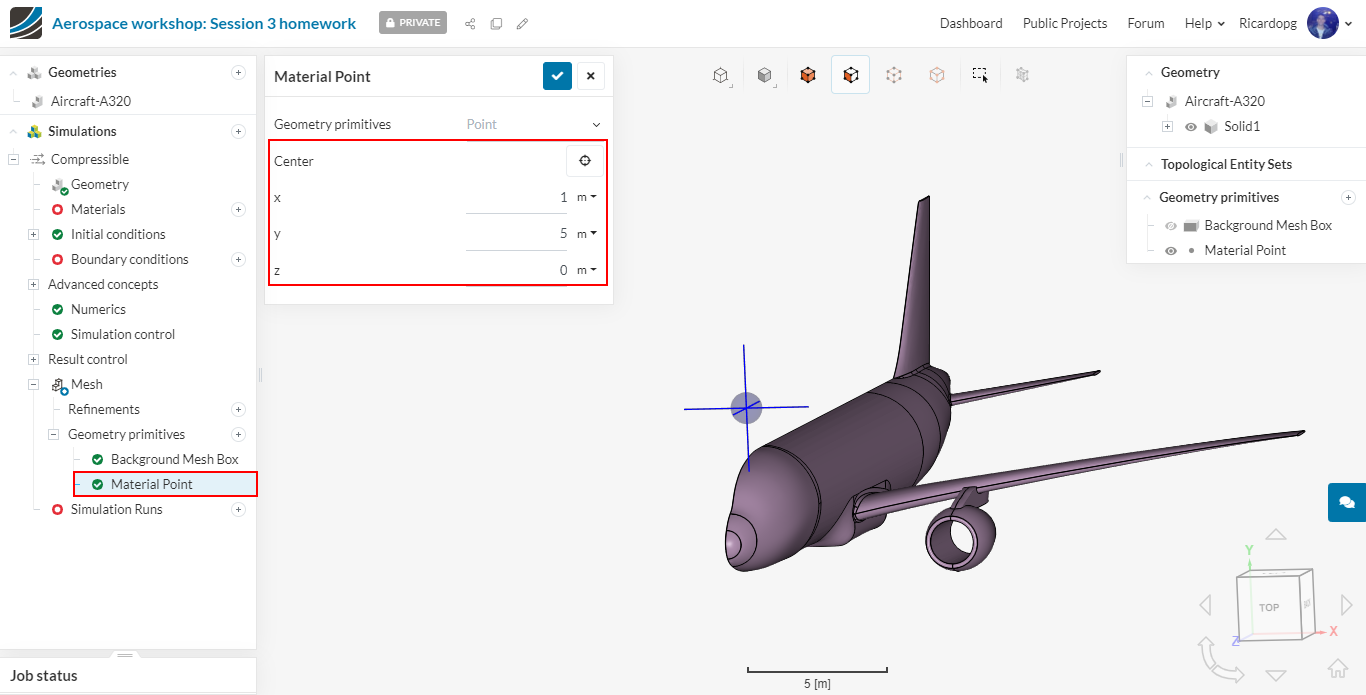The width and height of the screenshot is (1366, 695).
Task: Add a new geometry primitive in right panel
Action: click(1348, 197)
